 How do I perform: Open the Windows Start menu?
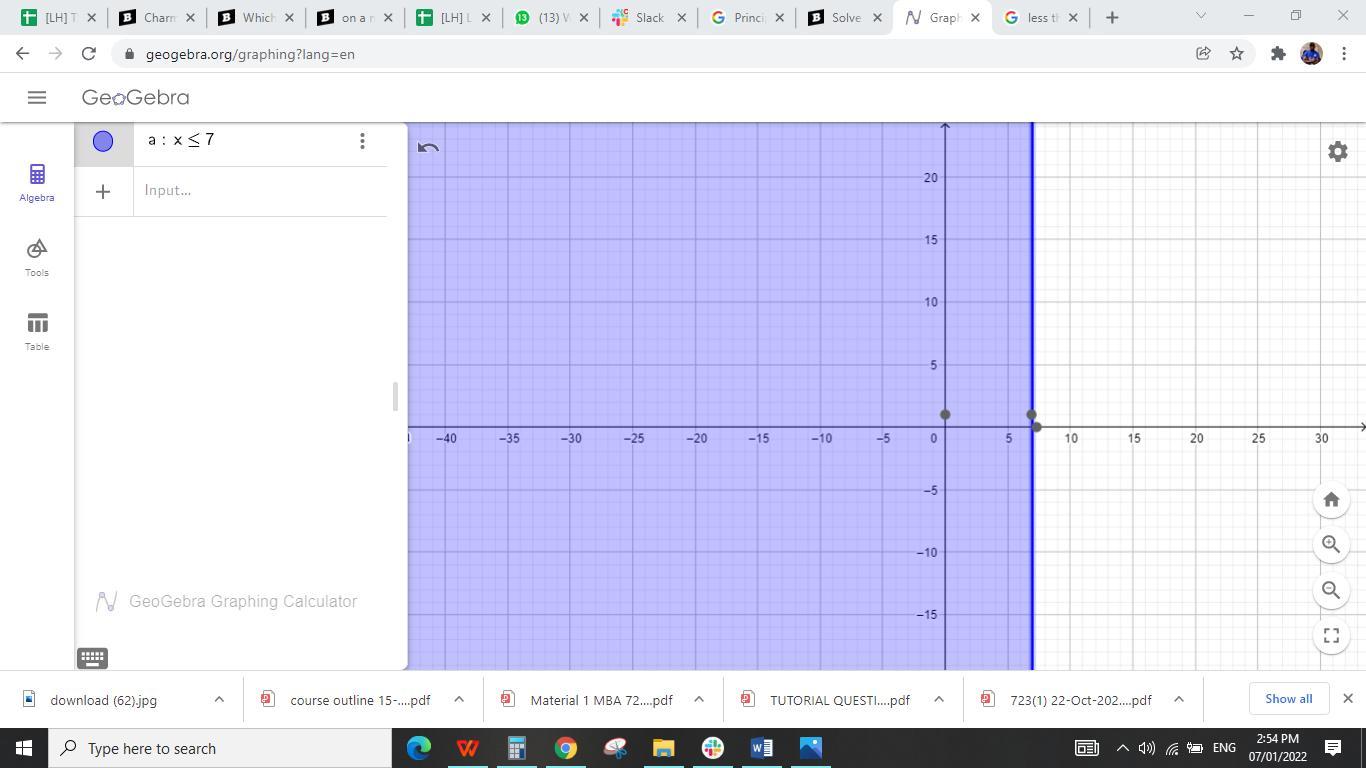24,748
